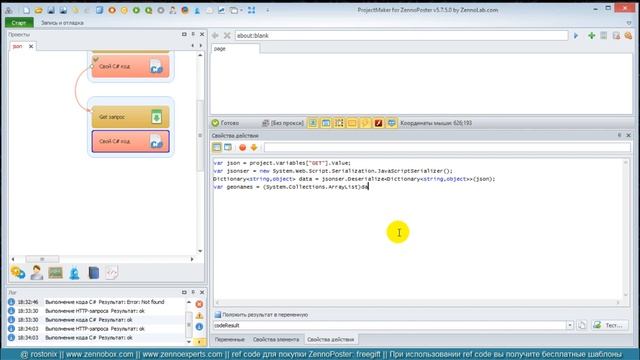Stop page loading with X icon
The height and width of the screenshot is (360, 640).
pos(227,36)
